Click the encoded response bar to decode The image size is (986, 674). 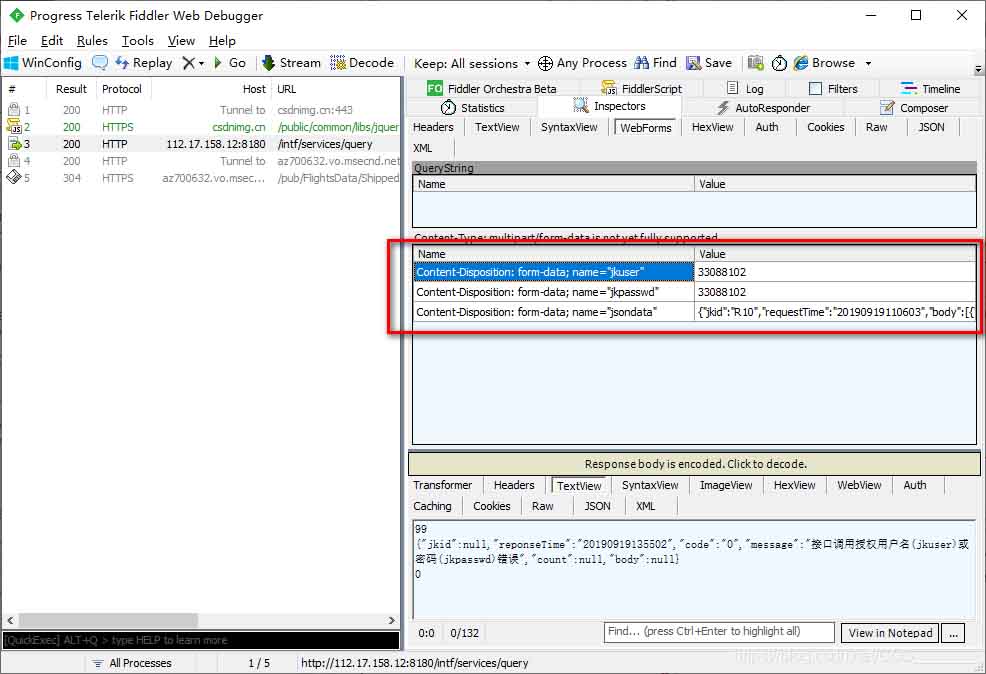pos(694,463)
